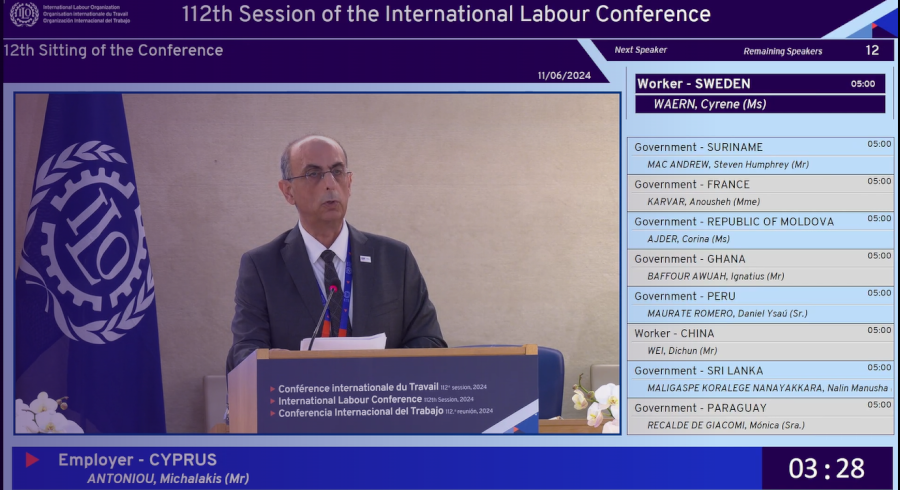Click 'AJDER, Corina (Ms)'

click(x=688, y=239)
